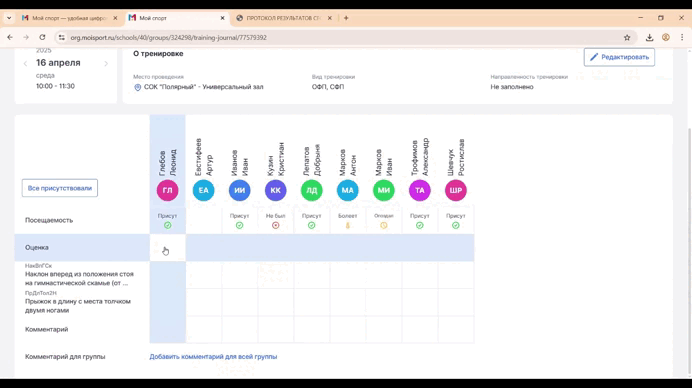Screen dimensions: 692x388
Task: Click the location pin next to СОК Полярный
Action: coord(138,87)
